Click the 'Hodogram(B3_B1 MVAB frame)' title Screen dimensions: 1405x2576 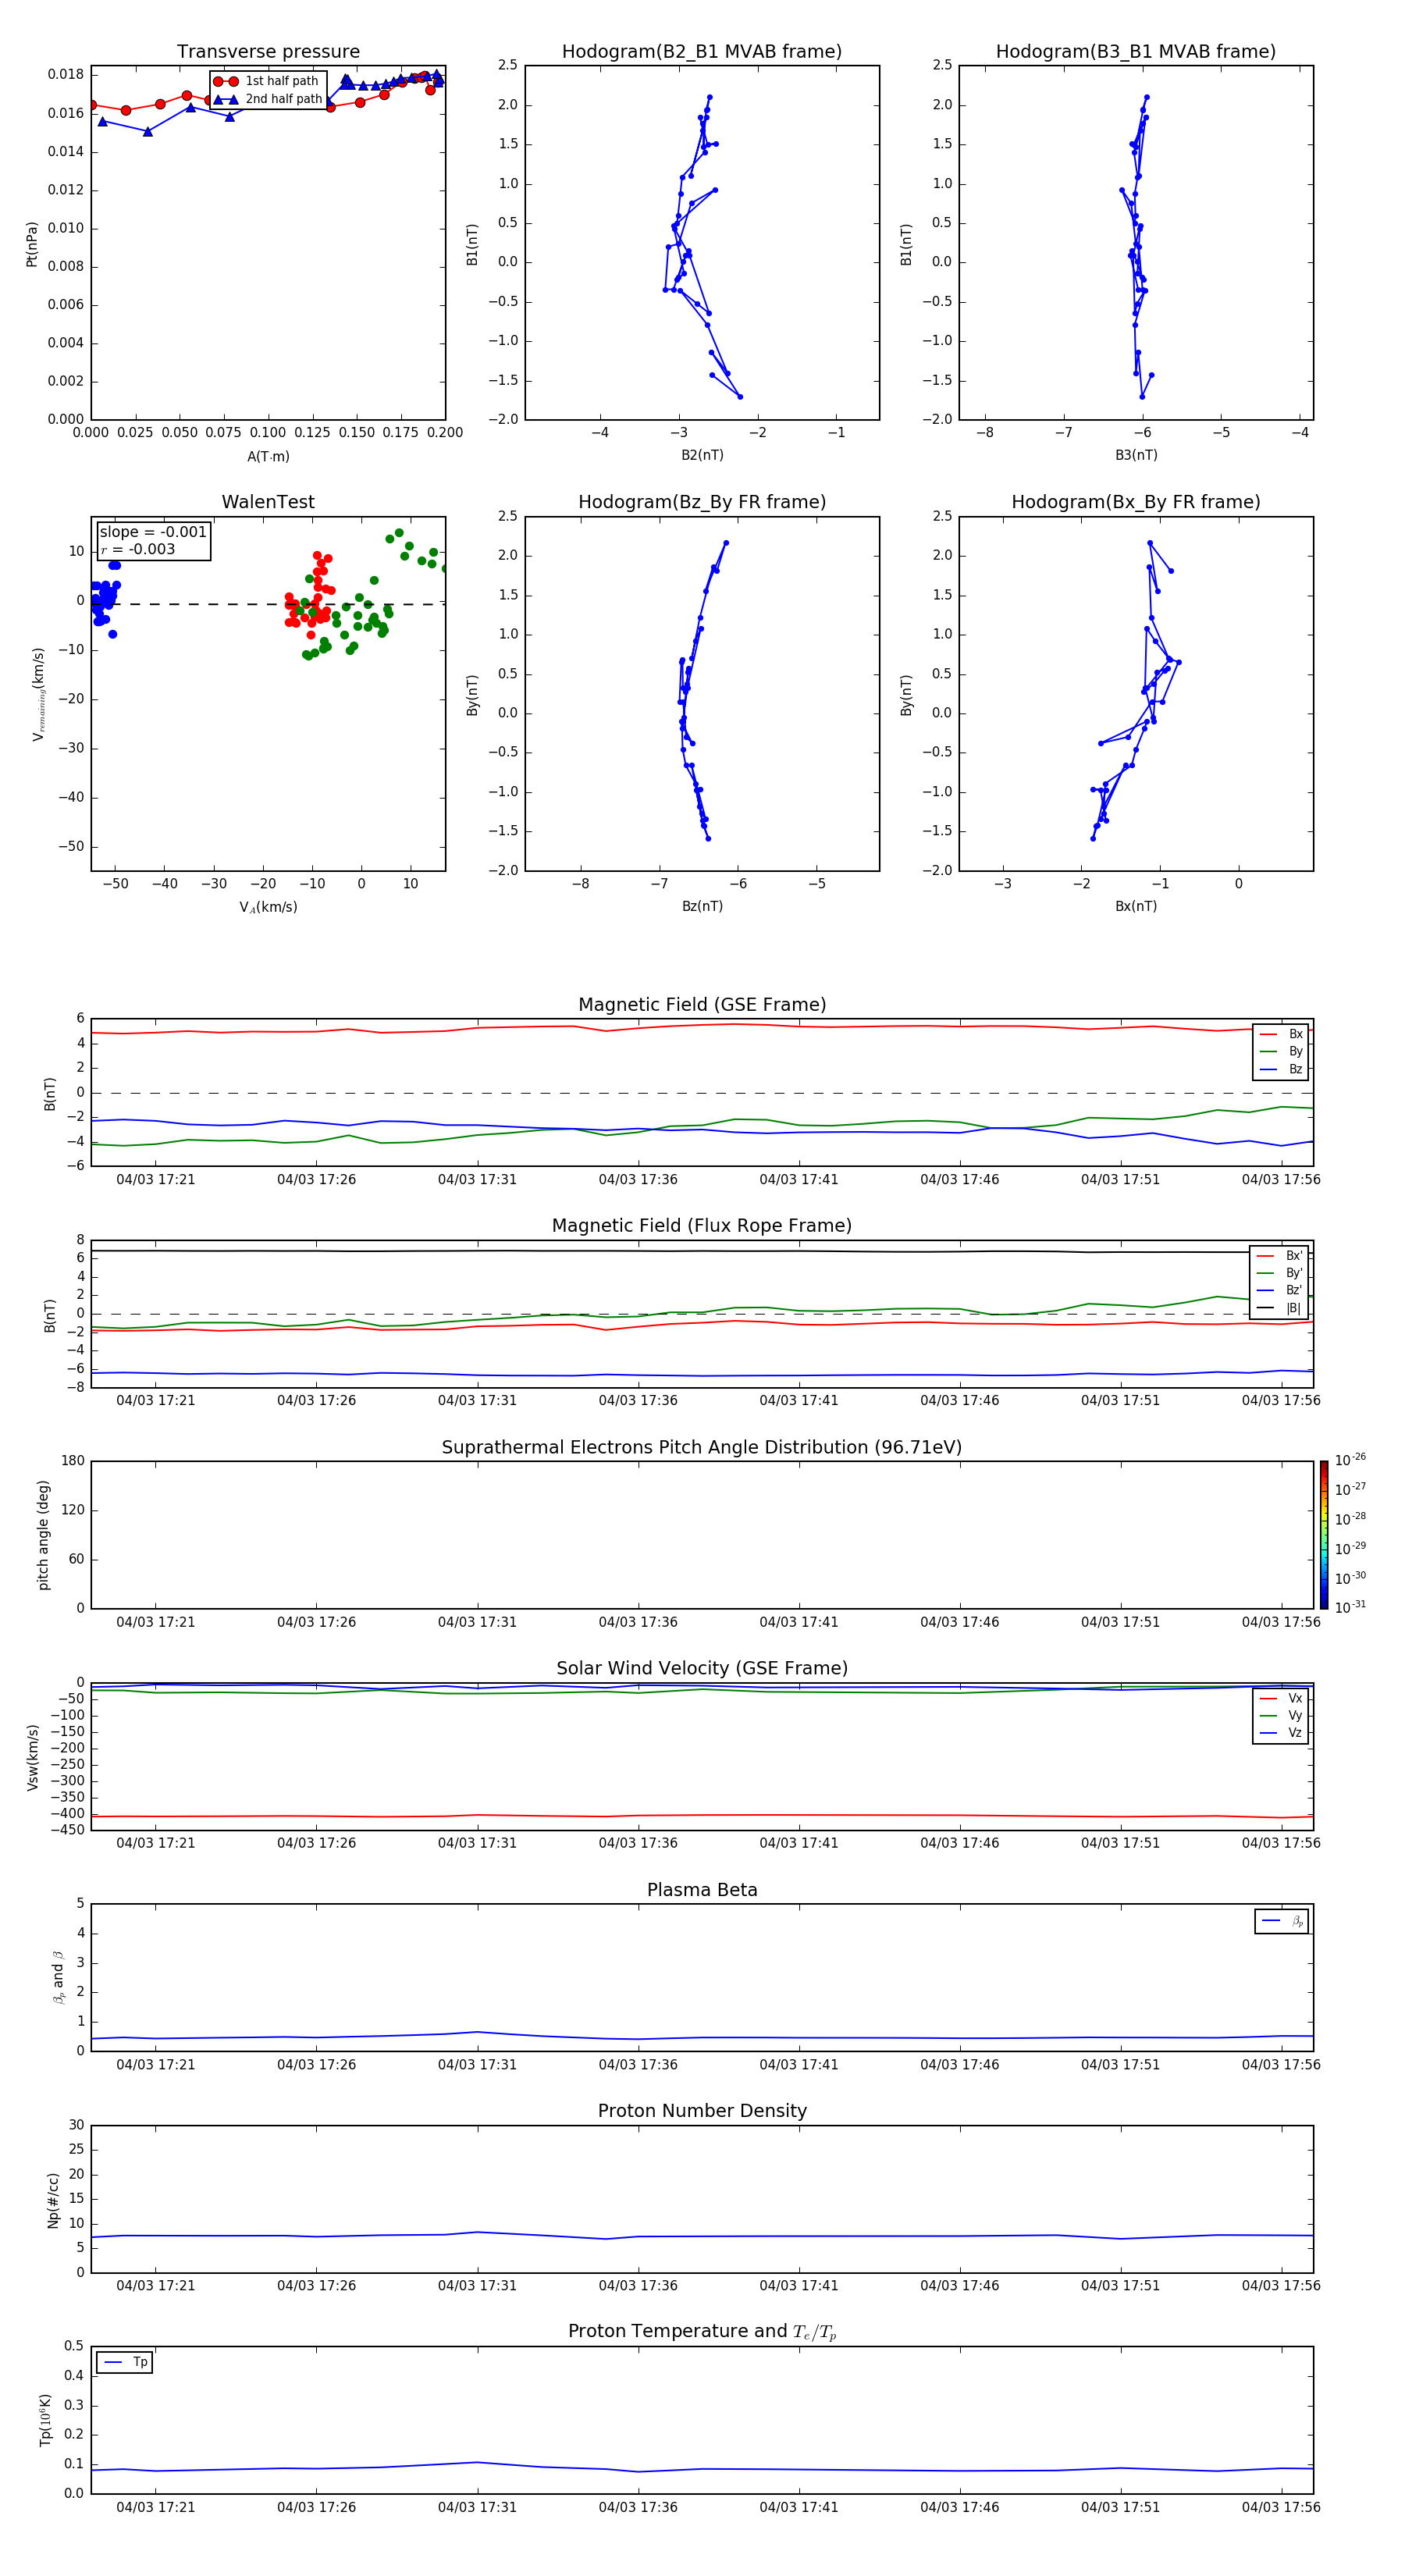coord(1136,51)
